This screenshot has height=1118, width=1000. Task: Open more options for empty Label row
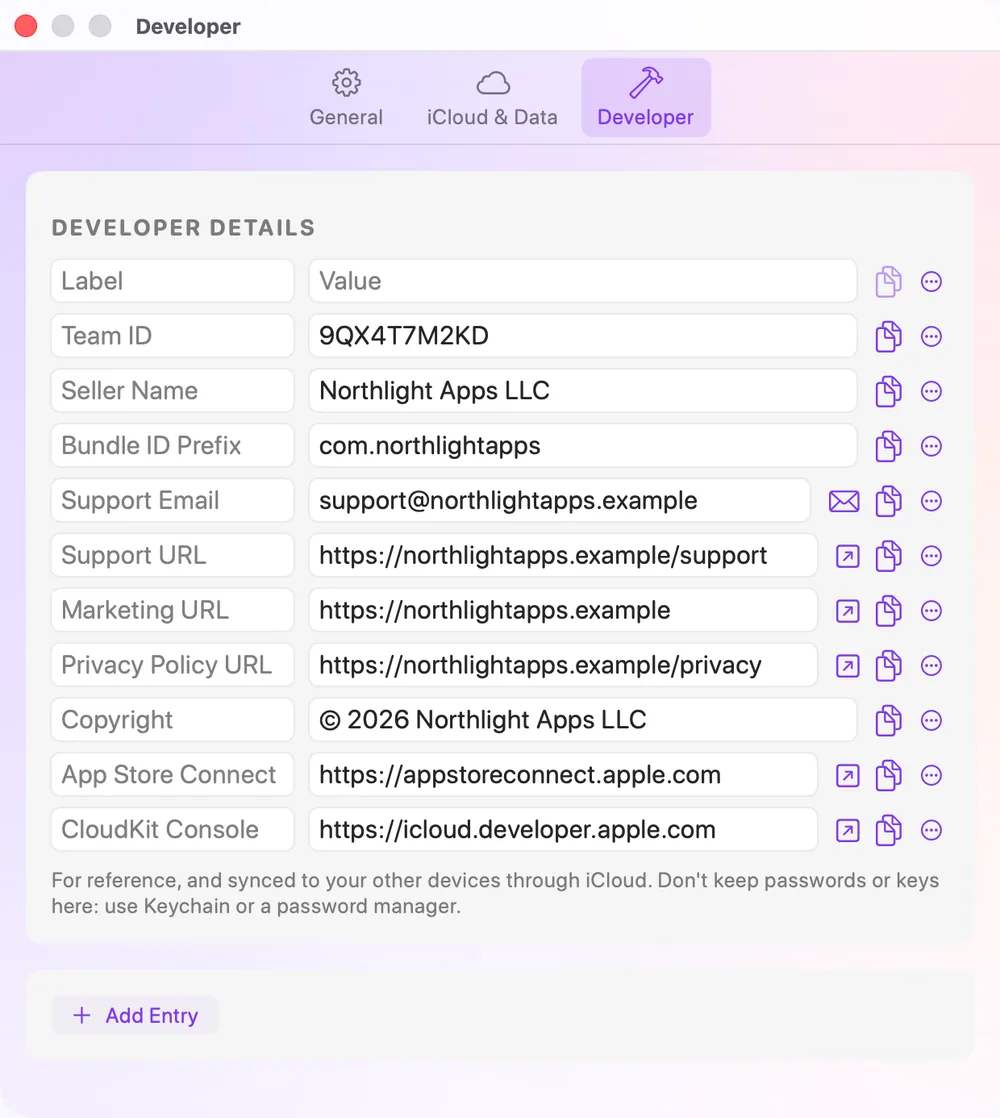click(931, 281)
